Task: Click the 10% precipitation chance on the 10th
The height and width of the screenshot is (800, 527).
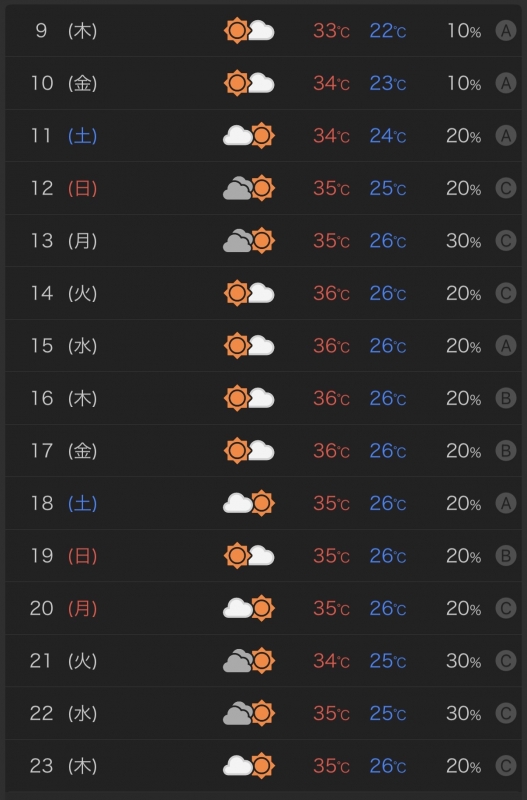Action: [463, 83]
